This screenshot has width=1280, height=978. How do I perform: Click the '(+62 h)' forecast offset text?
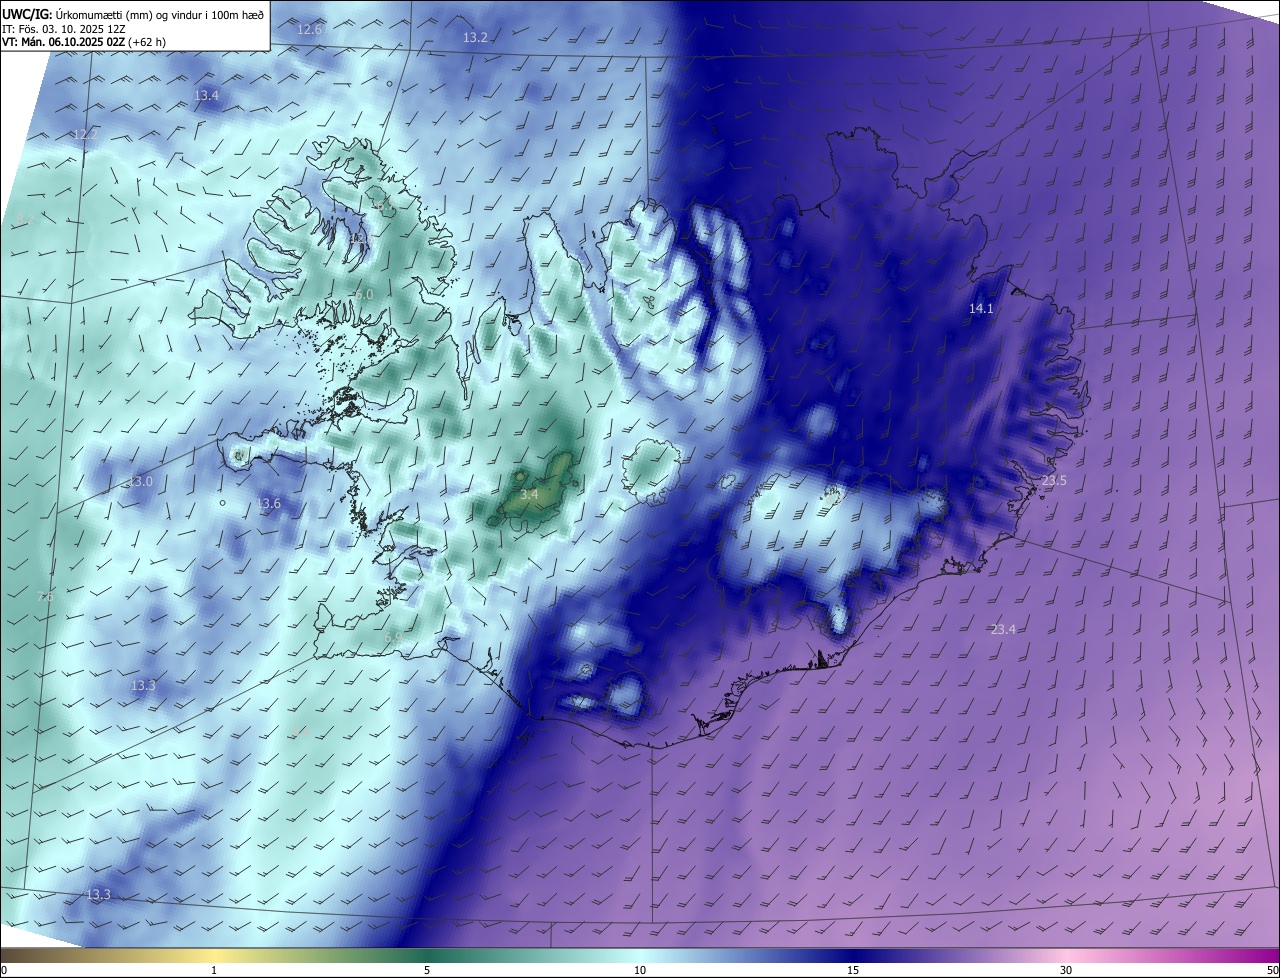pos(145,42)
